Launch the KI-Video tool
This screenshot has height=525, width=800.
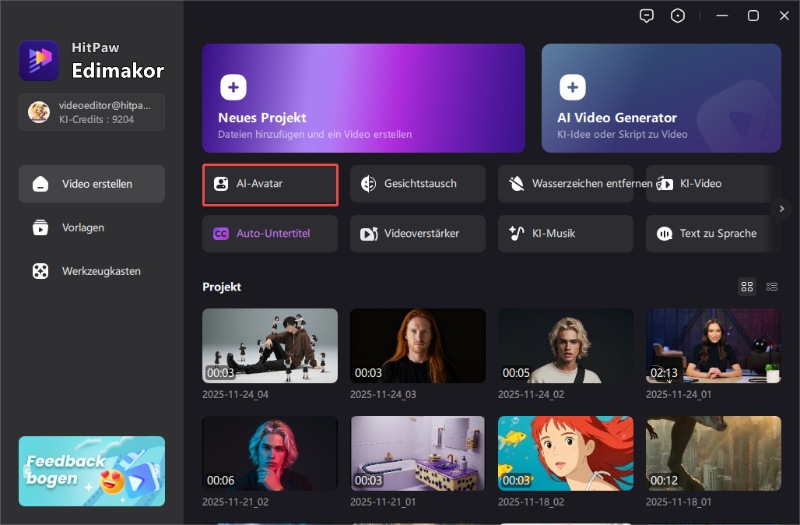[712, 184]
